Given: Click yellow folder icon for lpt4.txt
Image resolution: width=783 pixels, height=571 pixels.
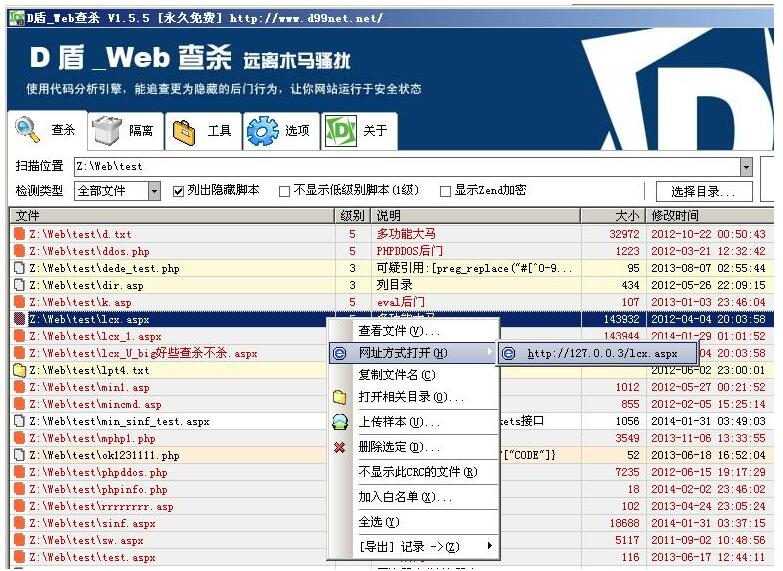Looking at the screenshot, I should click(x=19, y=370).
